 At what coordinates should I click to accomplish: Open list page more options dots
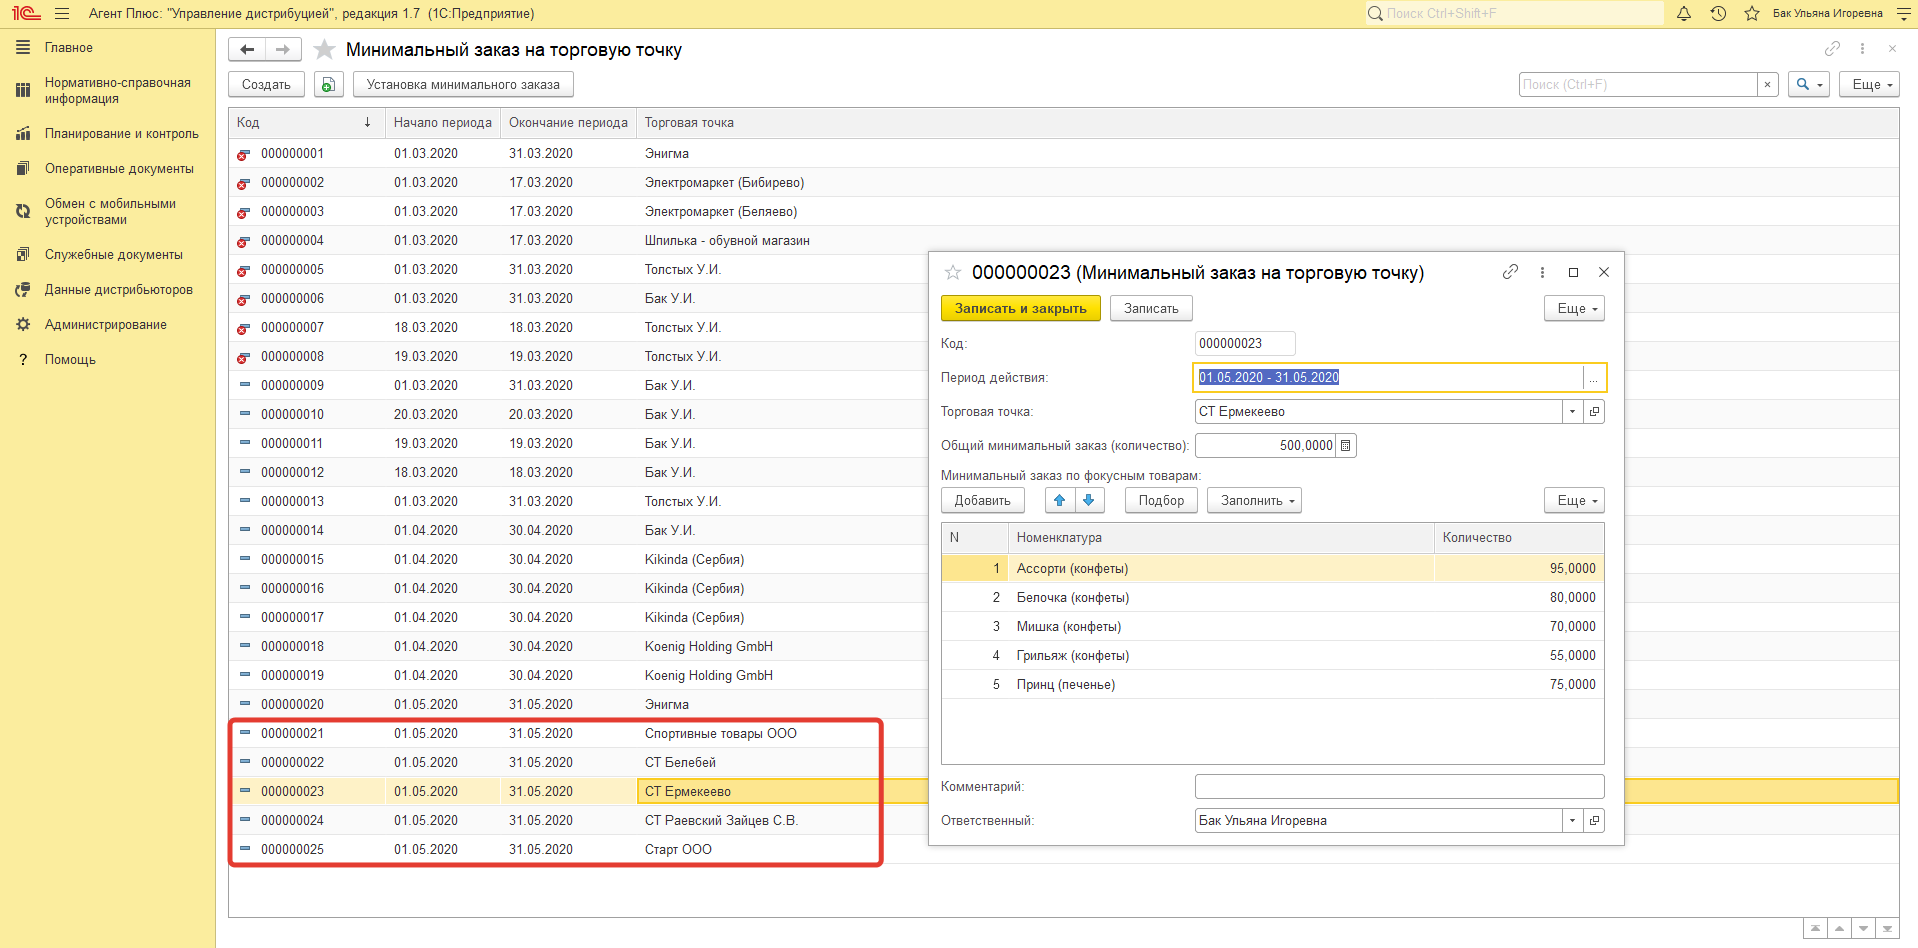[x=1862, y=48]
